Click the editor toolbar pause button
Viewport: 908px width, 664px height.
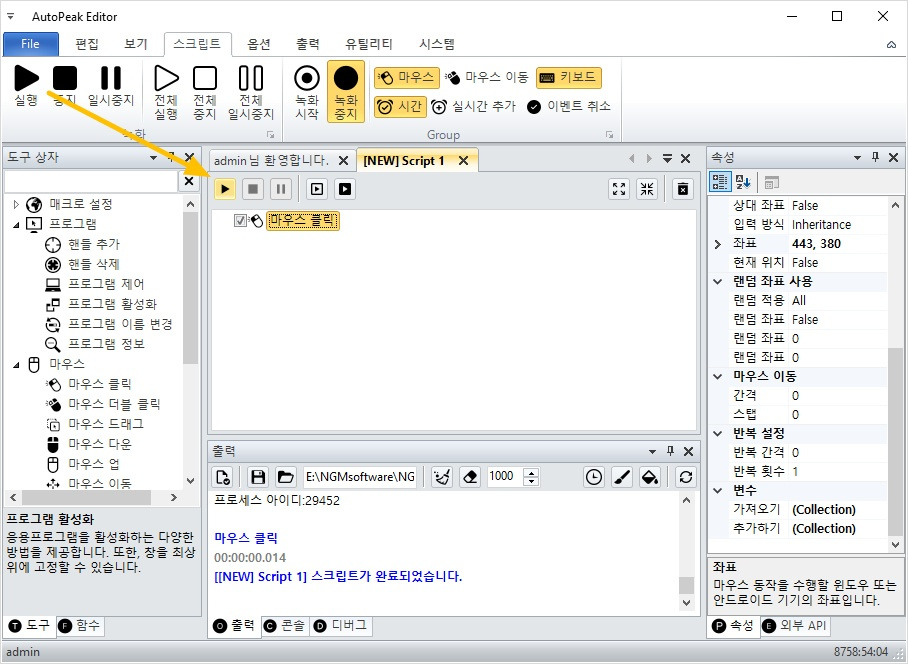pos(281,189)
